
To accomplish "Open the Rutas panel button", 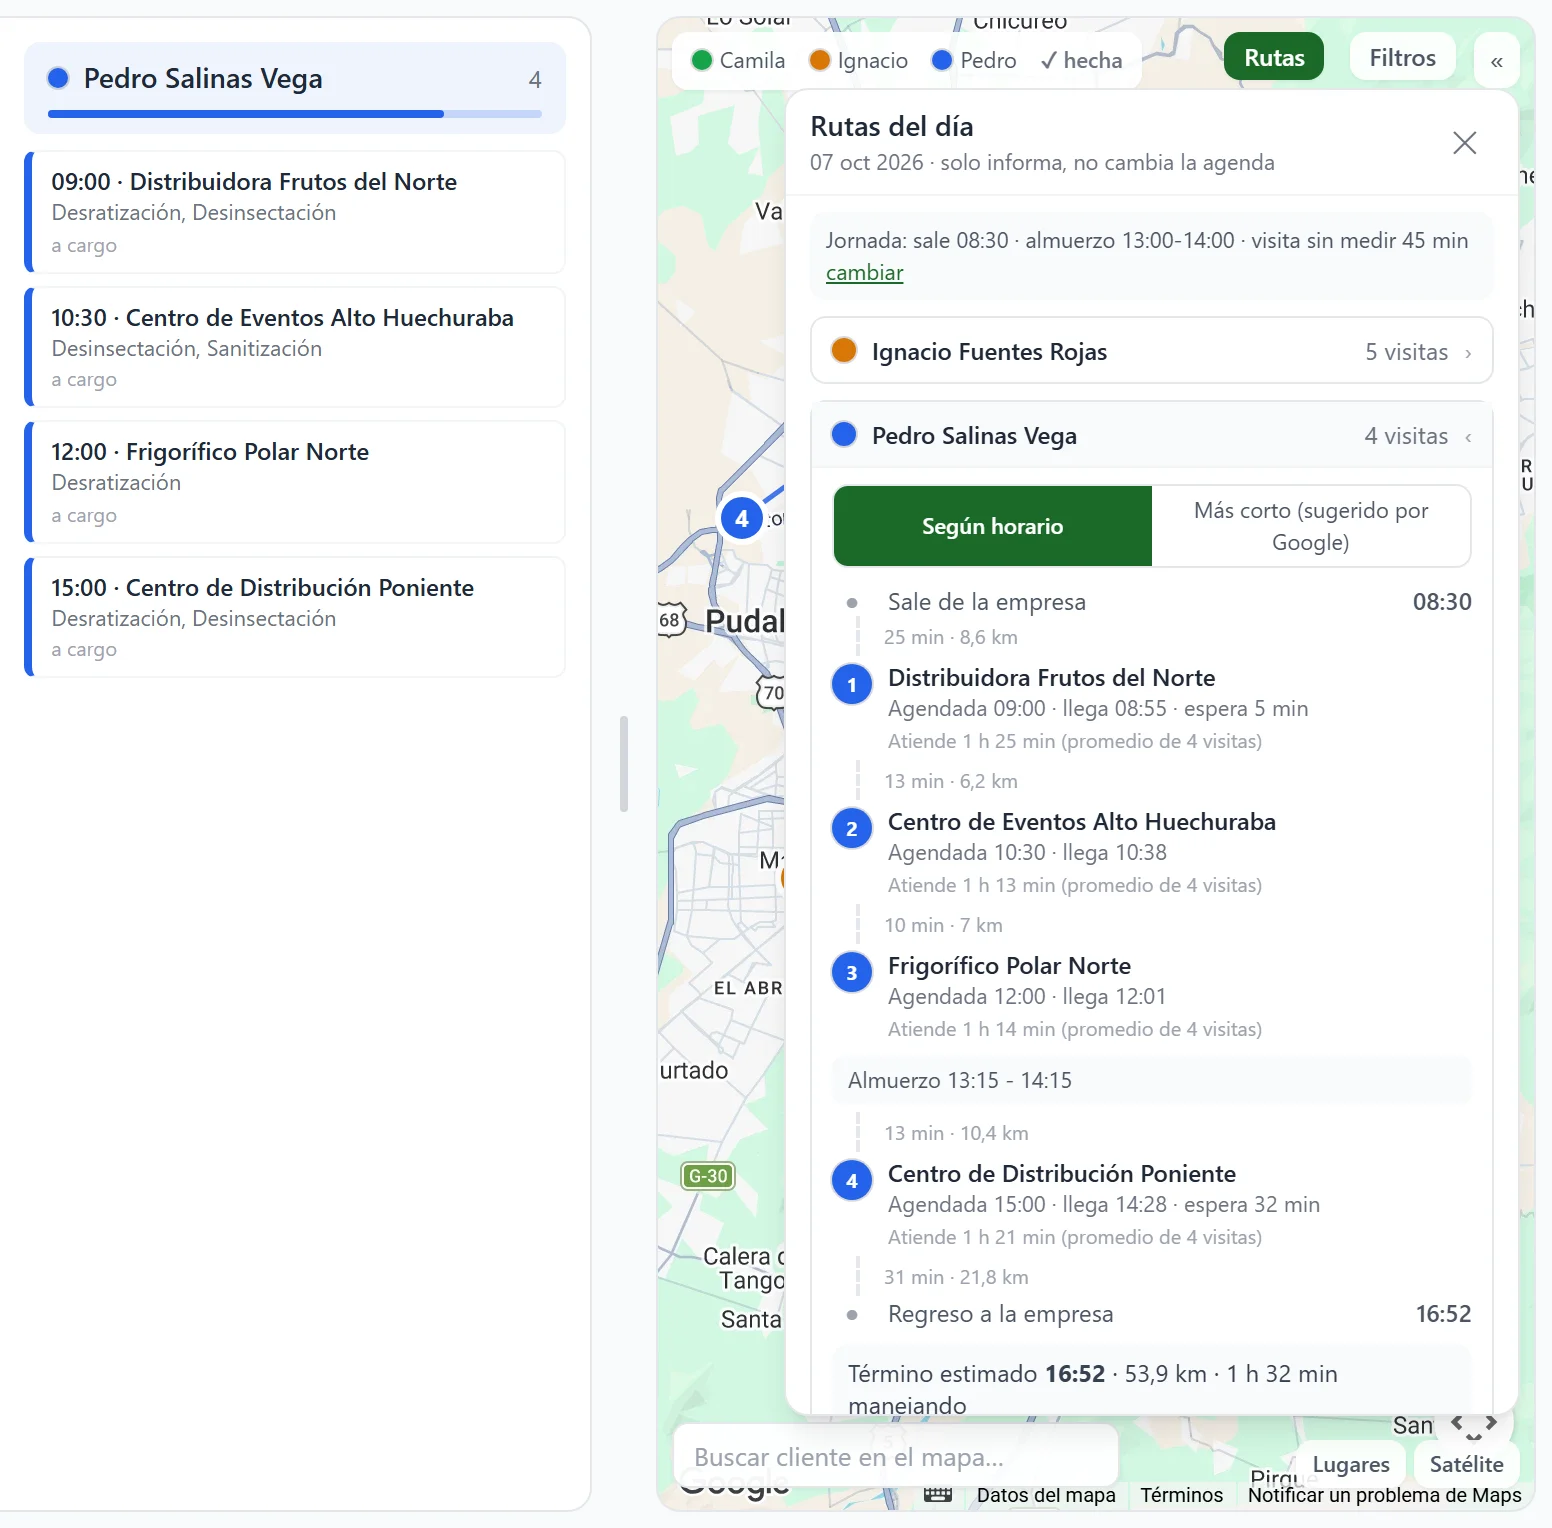I will [x=1274, y=58].
